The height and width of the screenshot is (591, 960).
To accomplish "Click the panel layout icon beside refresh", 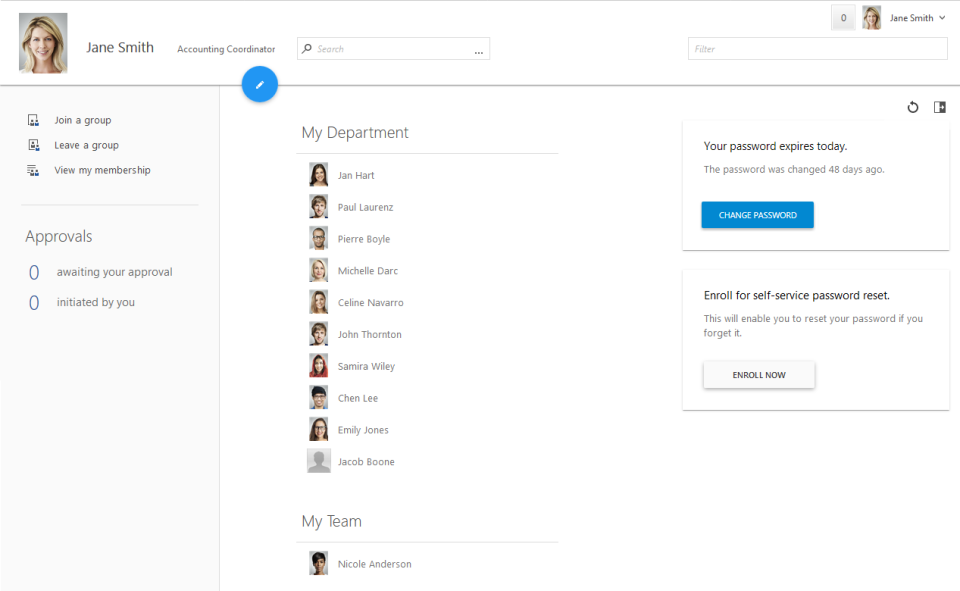I will (939, 108).
